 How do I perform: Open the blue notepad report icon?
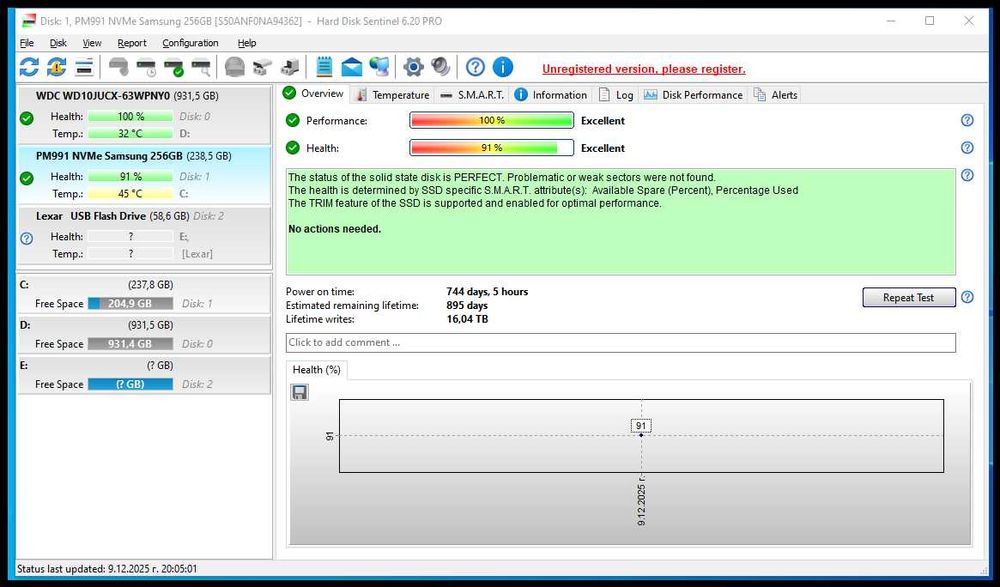[324, 67]
